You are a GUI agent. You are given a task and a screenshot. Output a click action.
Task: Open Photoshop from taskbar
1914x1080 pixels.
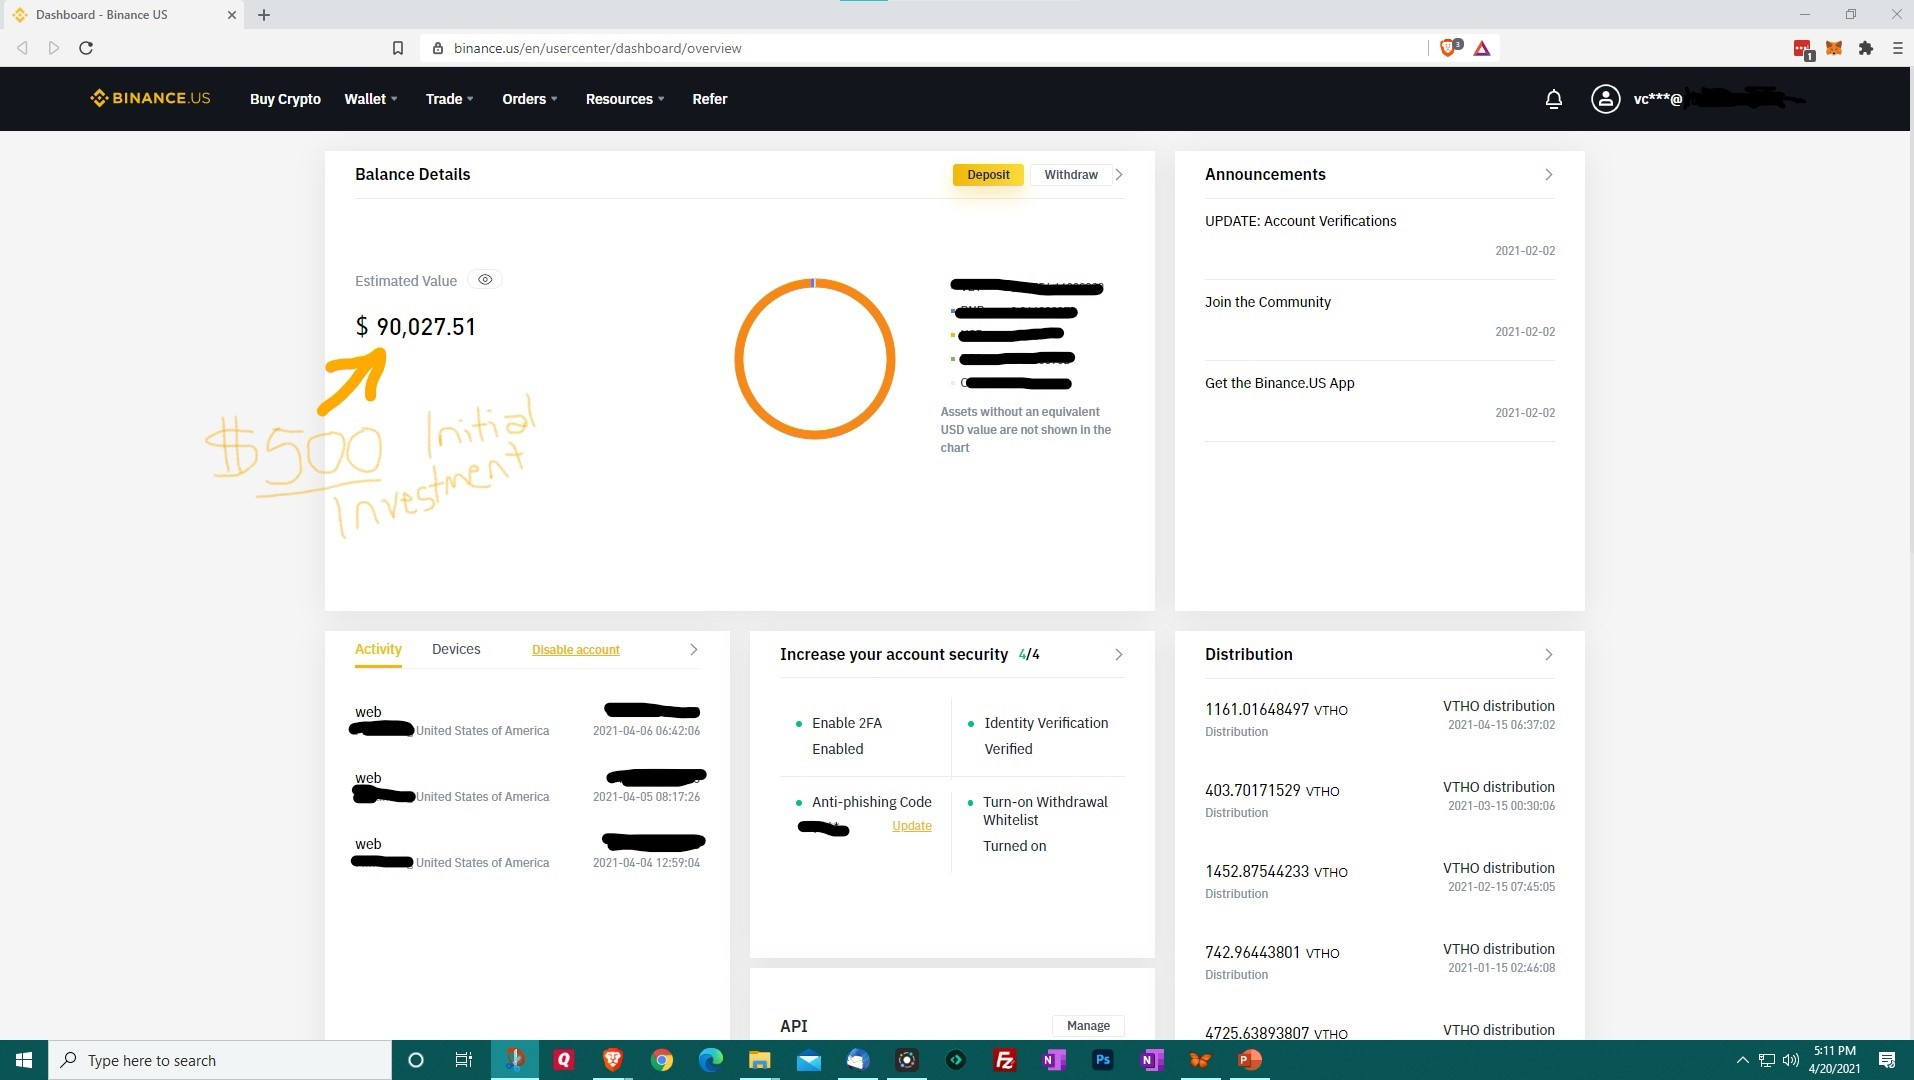[x=1102, y=1060]
